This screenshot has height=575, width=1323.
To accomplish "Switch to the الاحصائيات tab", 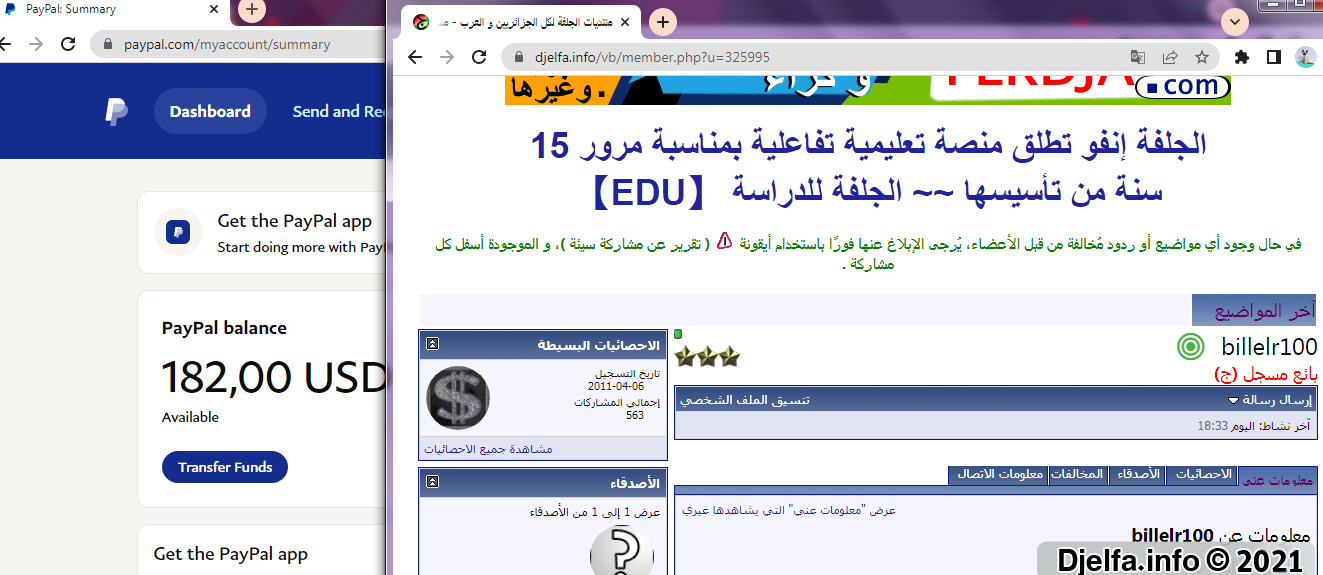I will pyautogui.click(x=1200, y=475).
